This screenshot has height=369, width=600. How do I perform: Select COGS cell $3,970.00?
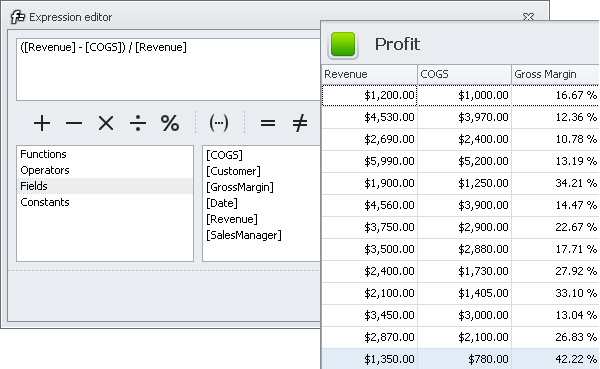click(464, 117)
